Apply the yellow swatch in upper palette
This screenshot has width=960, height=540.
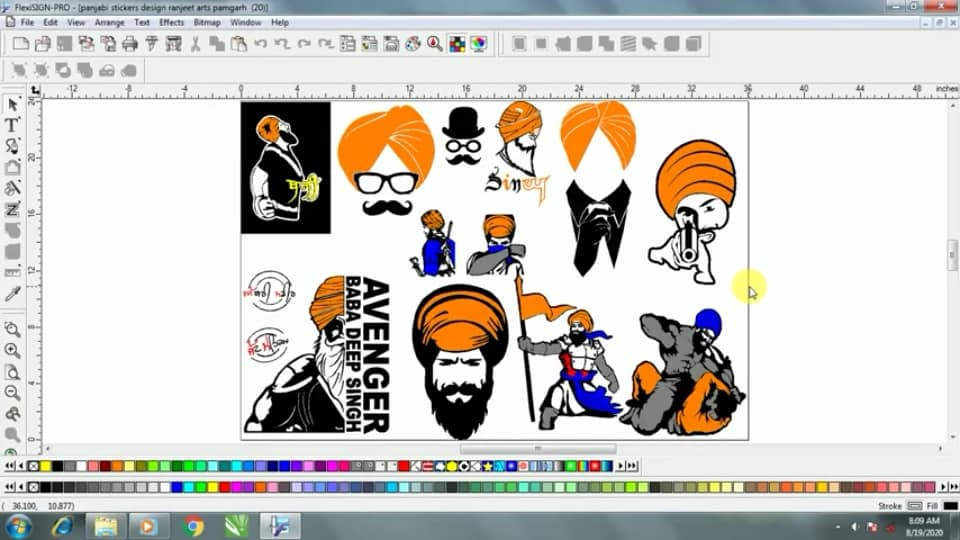45,467
